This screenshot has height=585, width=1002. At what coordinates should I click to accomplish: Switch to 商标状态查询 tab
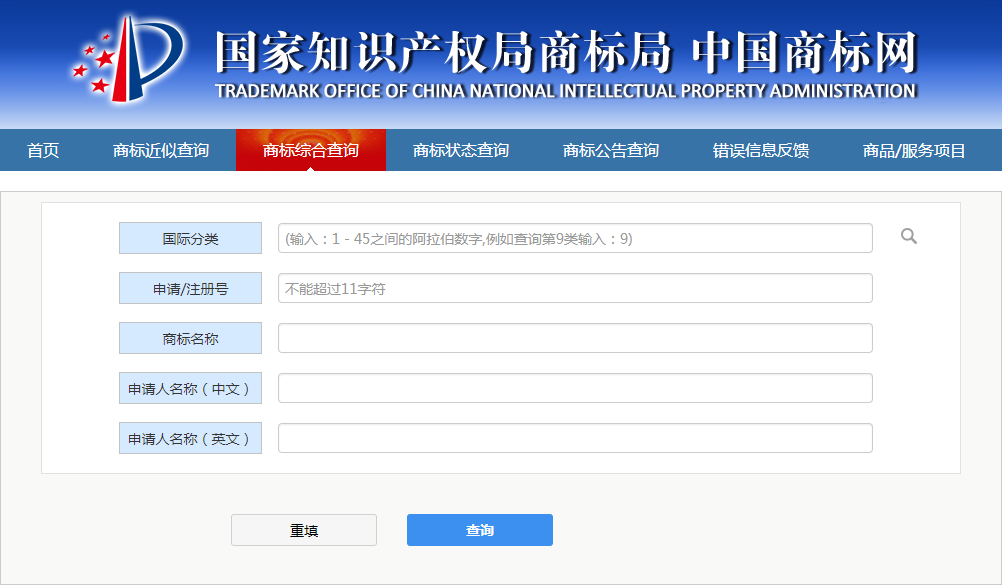point(461,150)
